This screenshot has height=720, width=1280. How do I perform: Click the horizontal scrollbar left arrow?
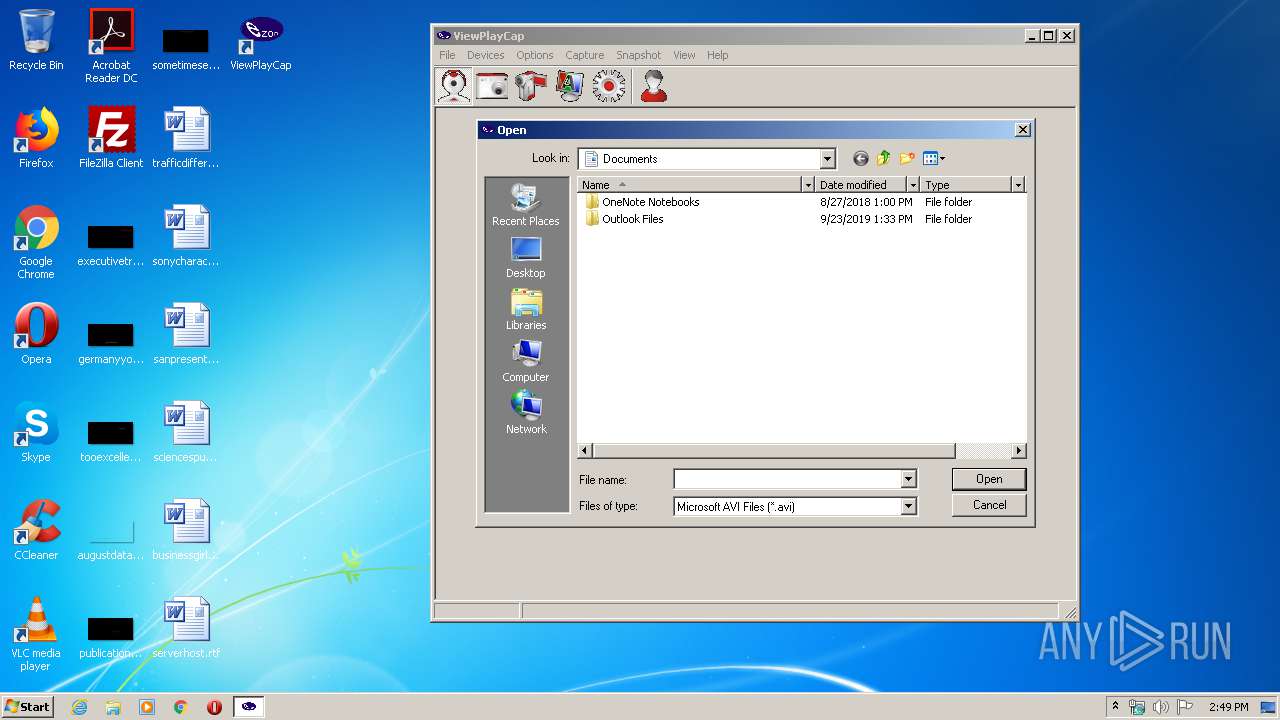[585, 451]
